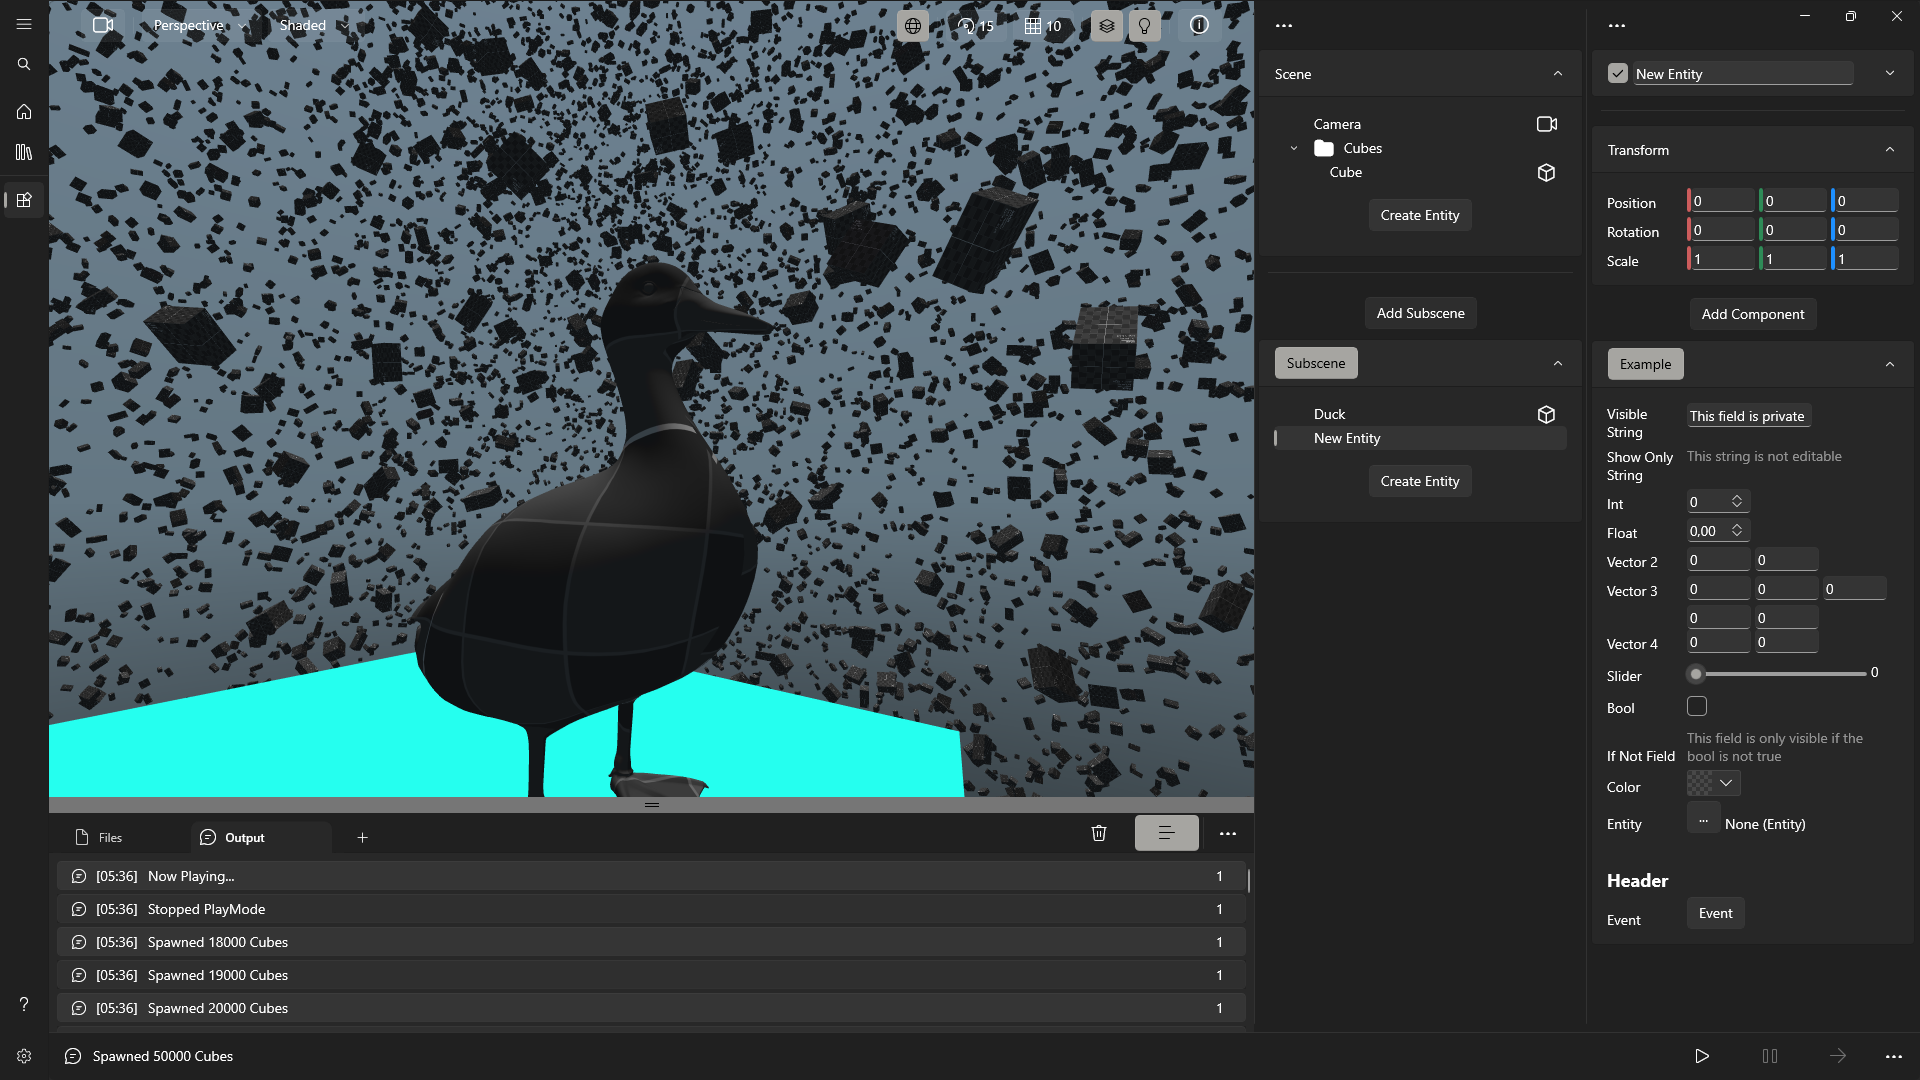Click the viewport camera icon
The width and height of the screenshot is (1920, 1080).
point(103,25)
